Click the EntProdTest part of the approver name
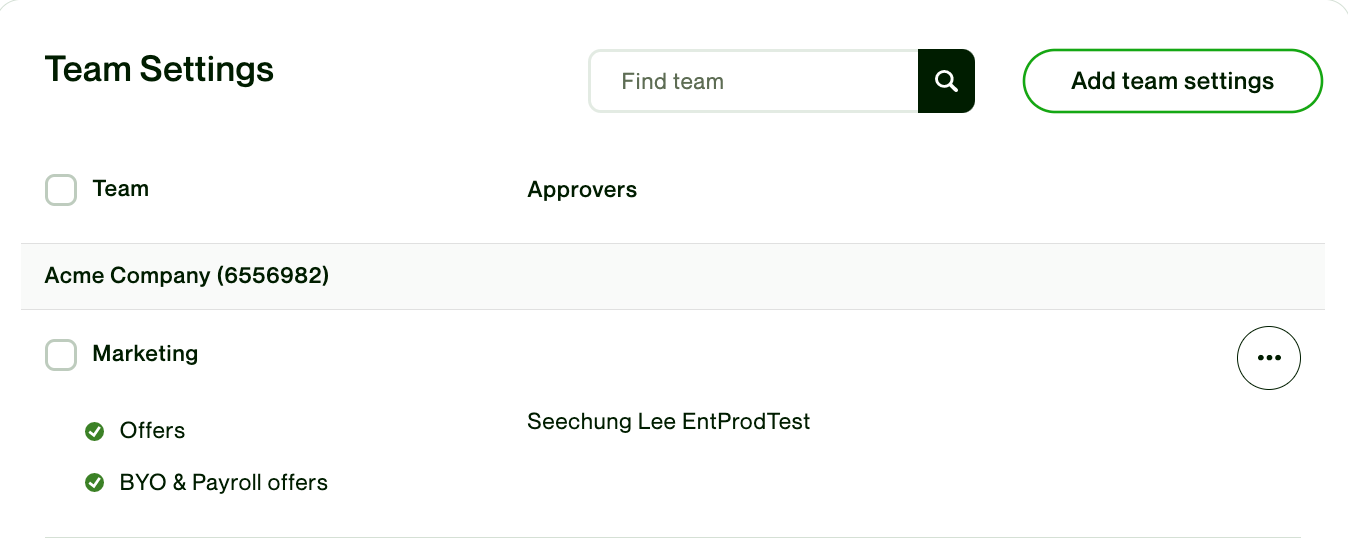This screenshot has height=538, width=1348. [x=746, y=422]
